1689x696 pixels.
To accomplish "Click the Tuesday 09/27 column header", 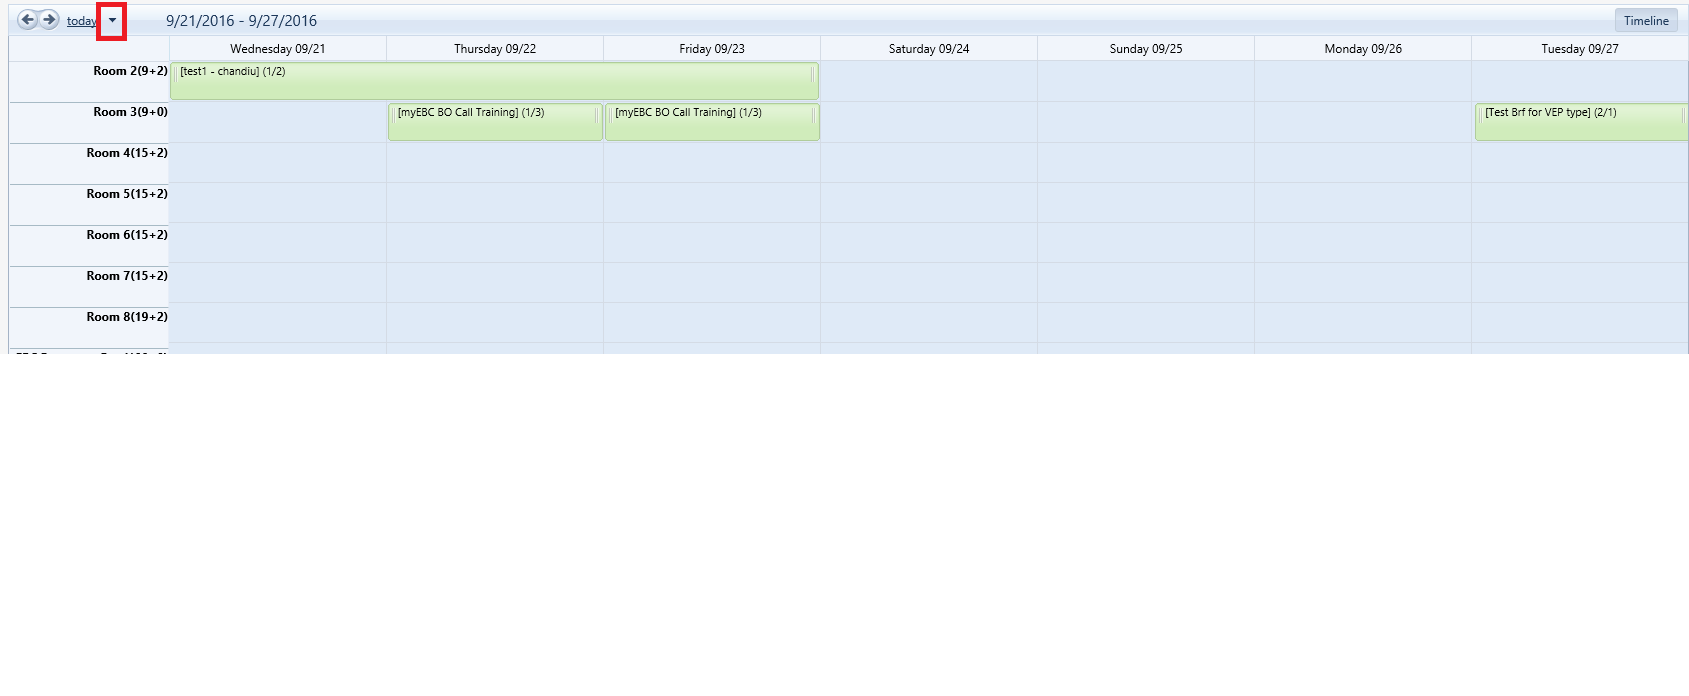I will click(1579, 49).
